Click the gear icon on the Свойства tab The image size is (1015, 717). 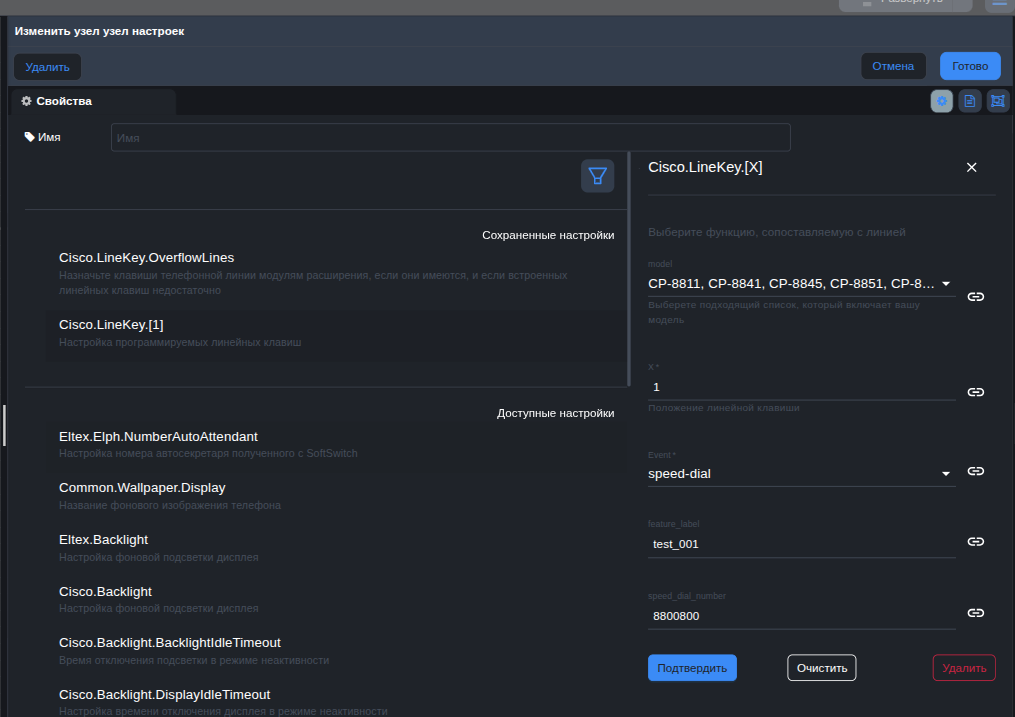[x=27, y=101]
